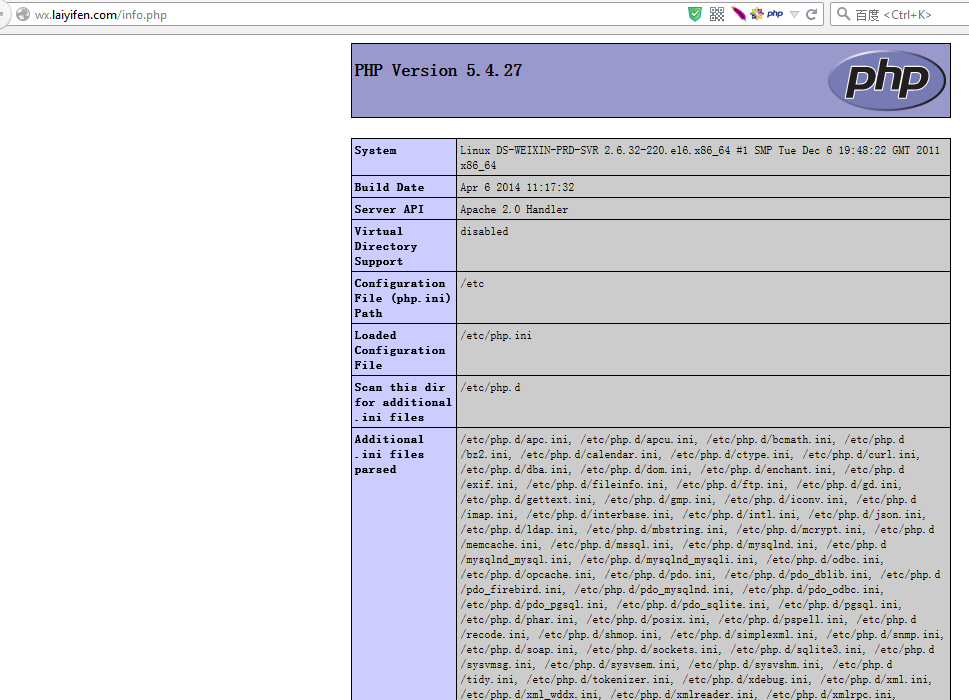Click the 'disabled' value
Viewport: 969px width, 700px height.
pyautogui.click(x=484, y=231)
